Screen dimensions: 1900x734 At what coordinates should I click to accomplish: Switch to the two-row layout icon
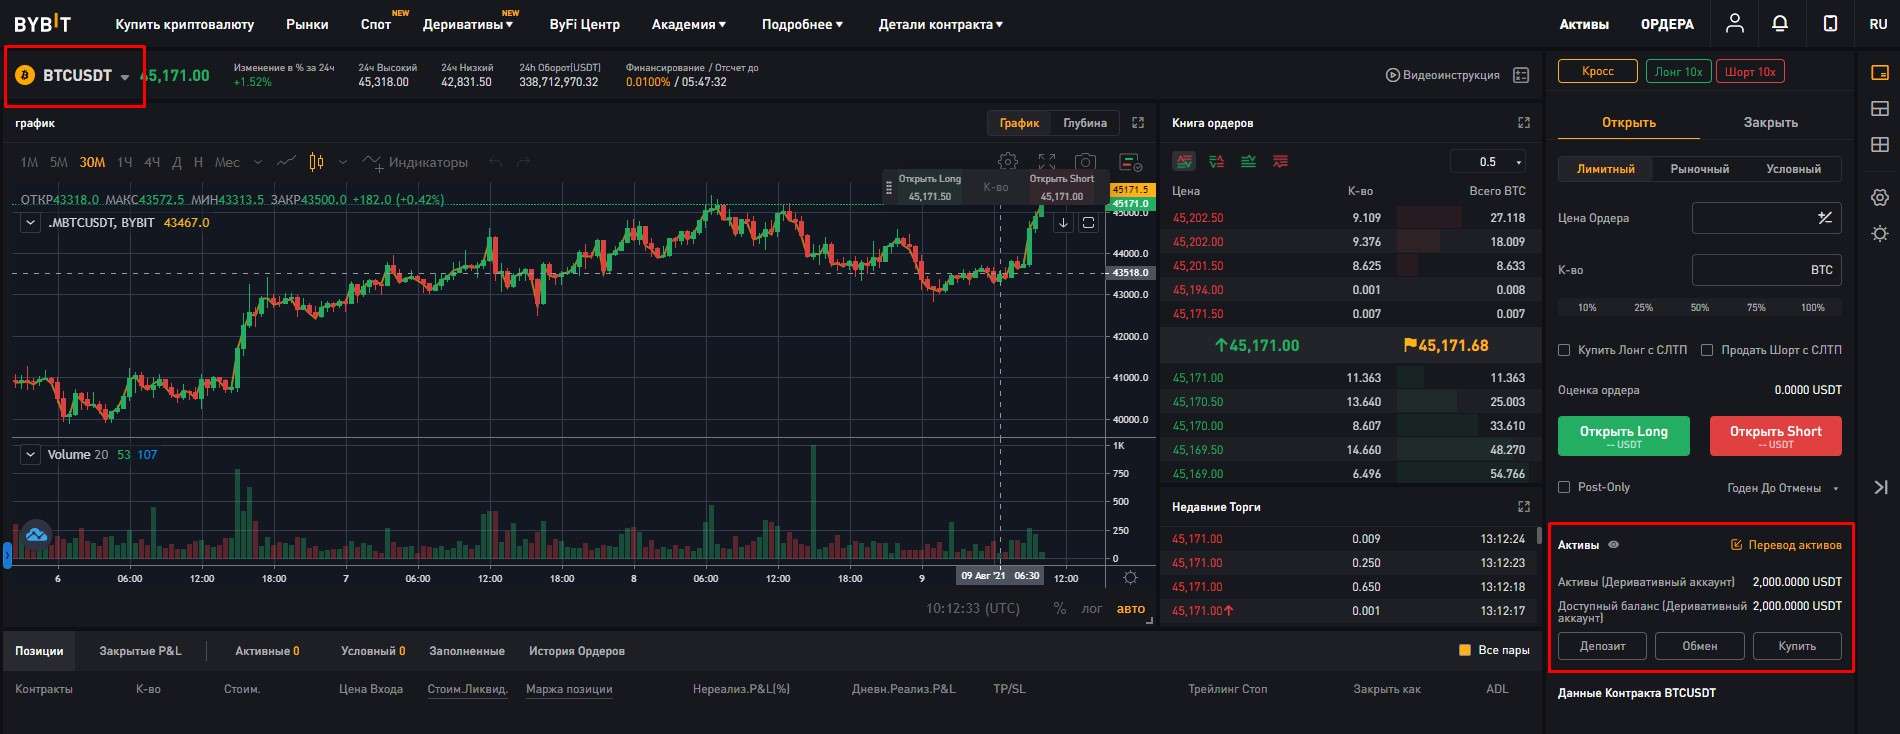pos(1880,108)
